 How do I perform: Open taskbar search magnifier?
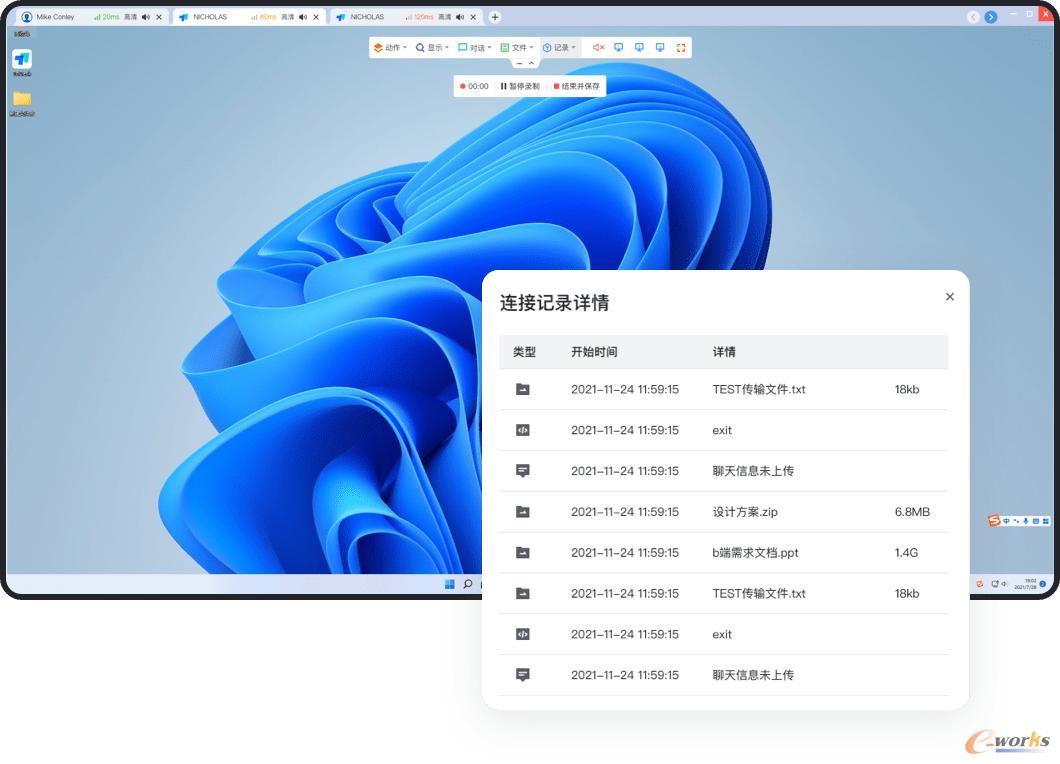[x=467, y=584]
